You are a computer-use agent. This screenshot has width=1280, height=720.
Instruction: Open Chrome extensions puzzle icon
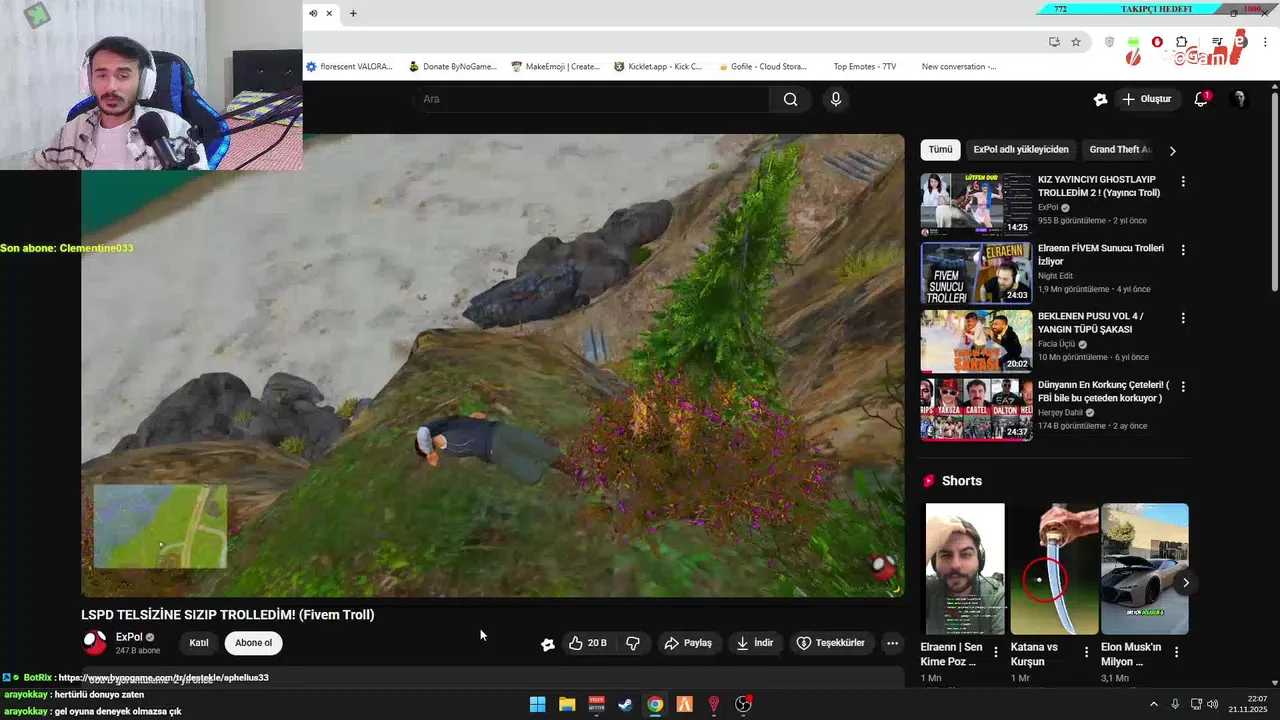point(1181,42)
